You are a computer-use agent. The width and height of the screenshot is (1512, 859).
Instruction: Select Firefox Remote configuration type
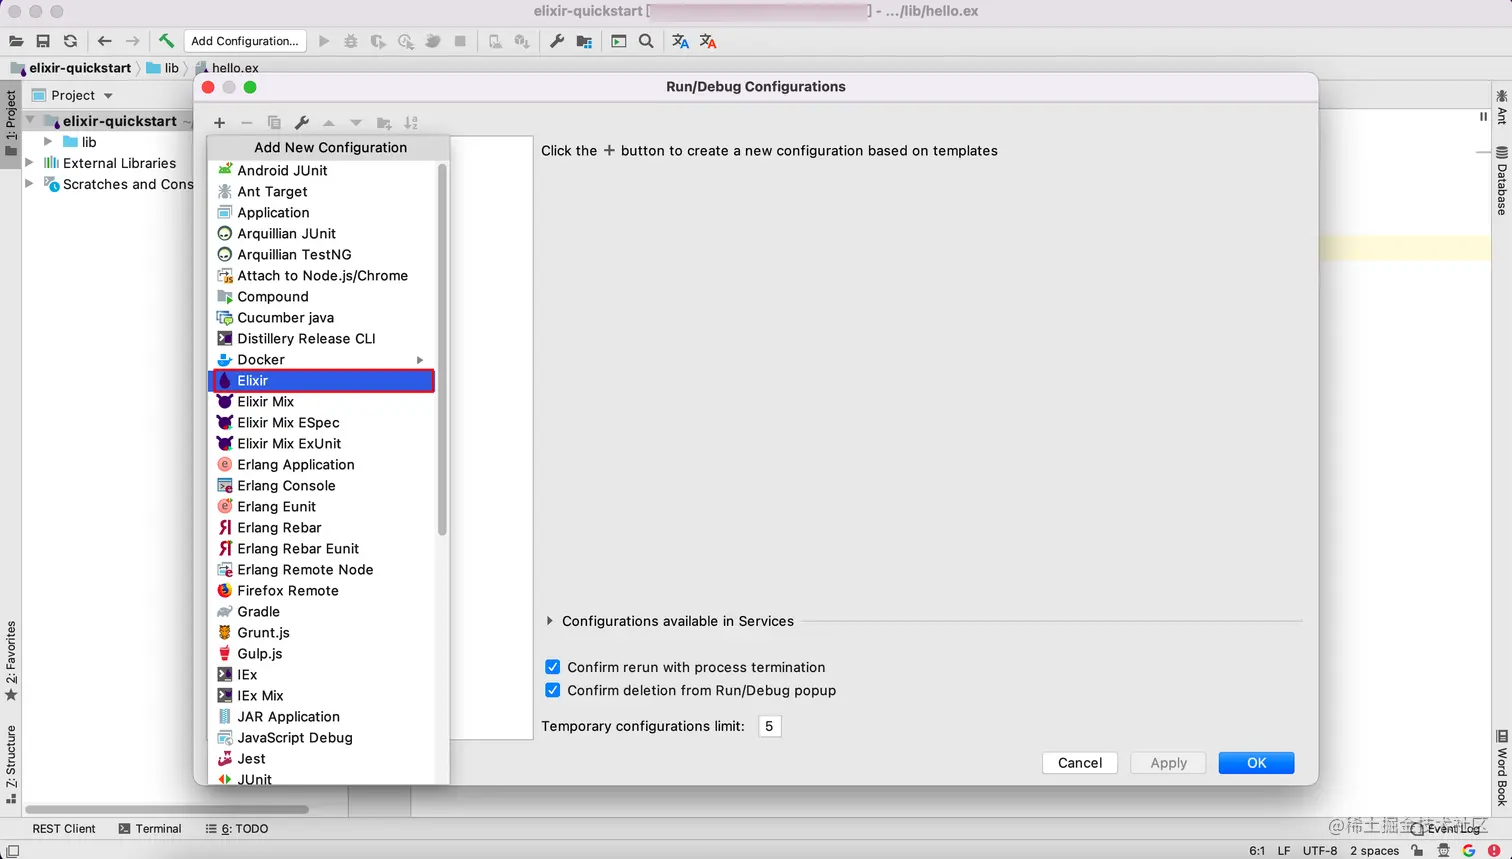tap(322, 590)
